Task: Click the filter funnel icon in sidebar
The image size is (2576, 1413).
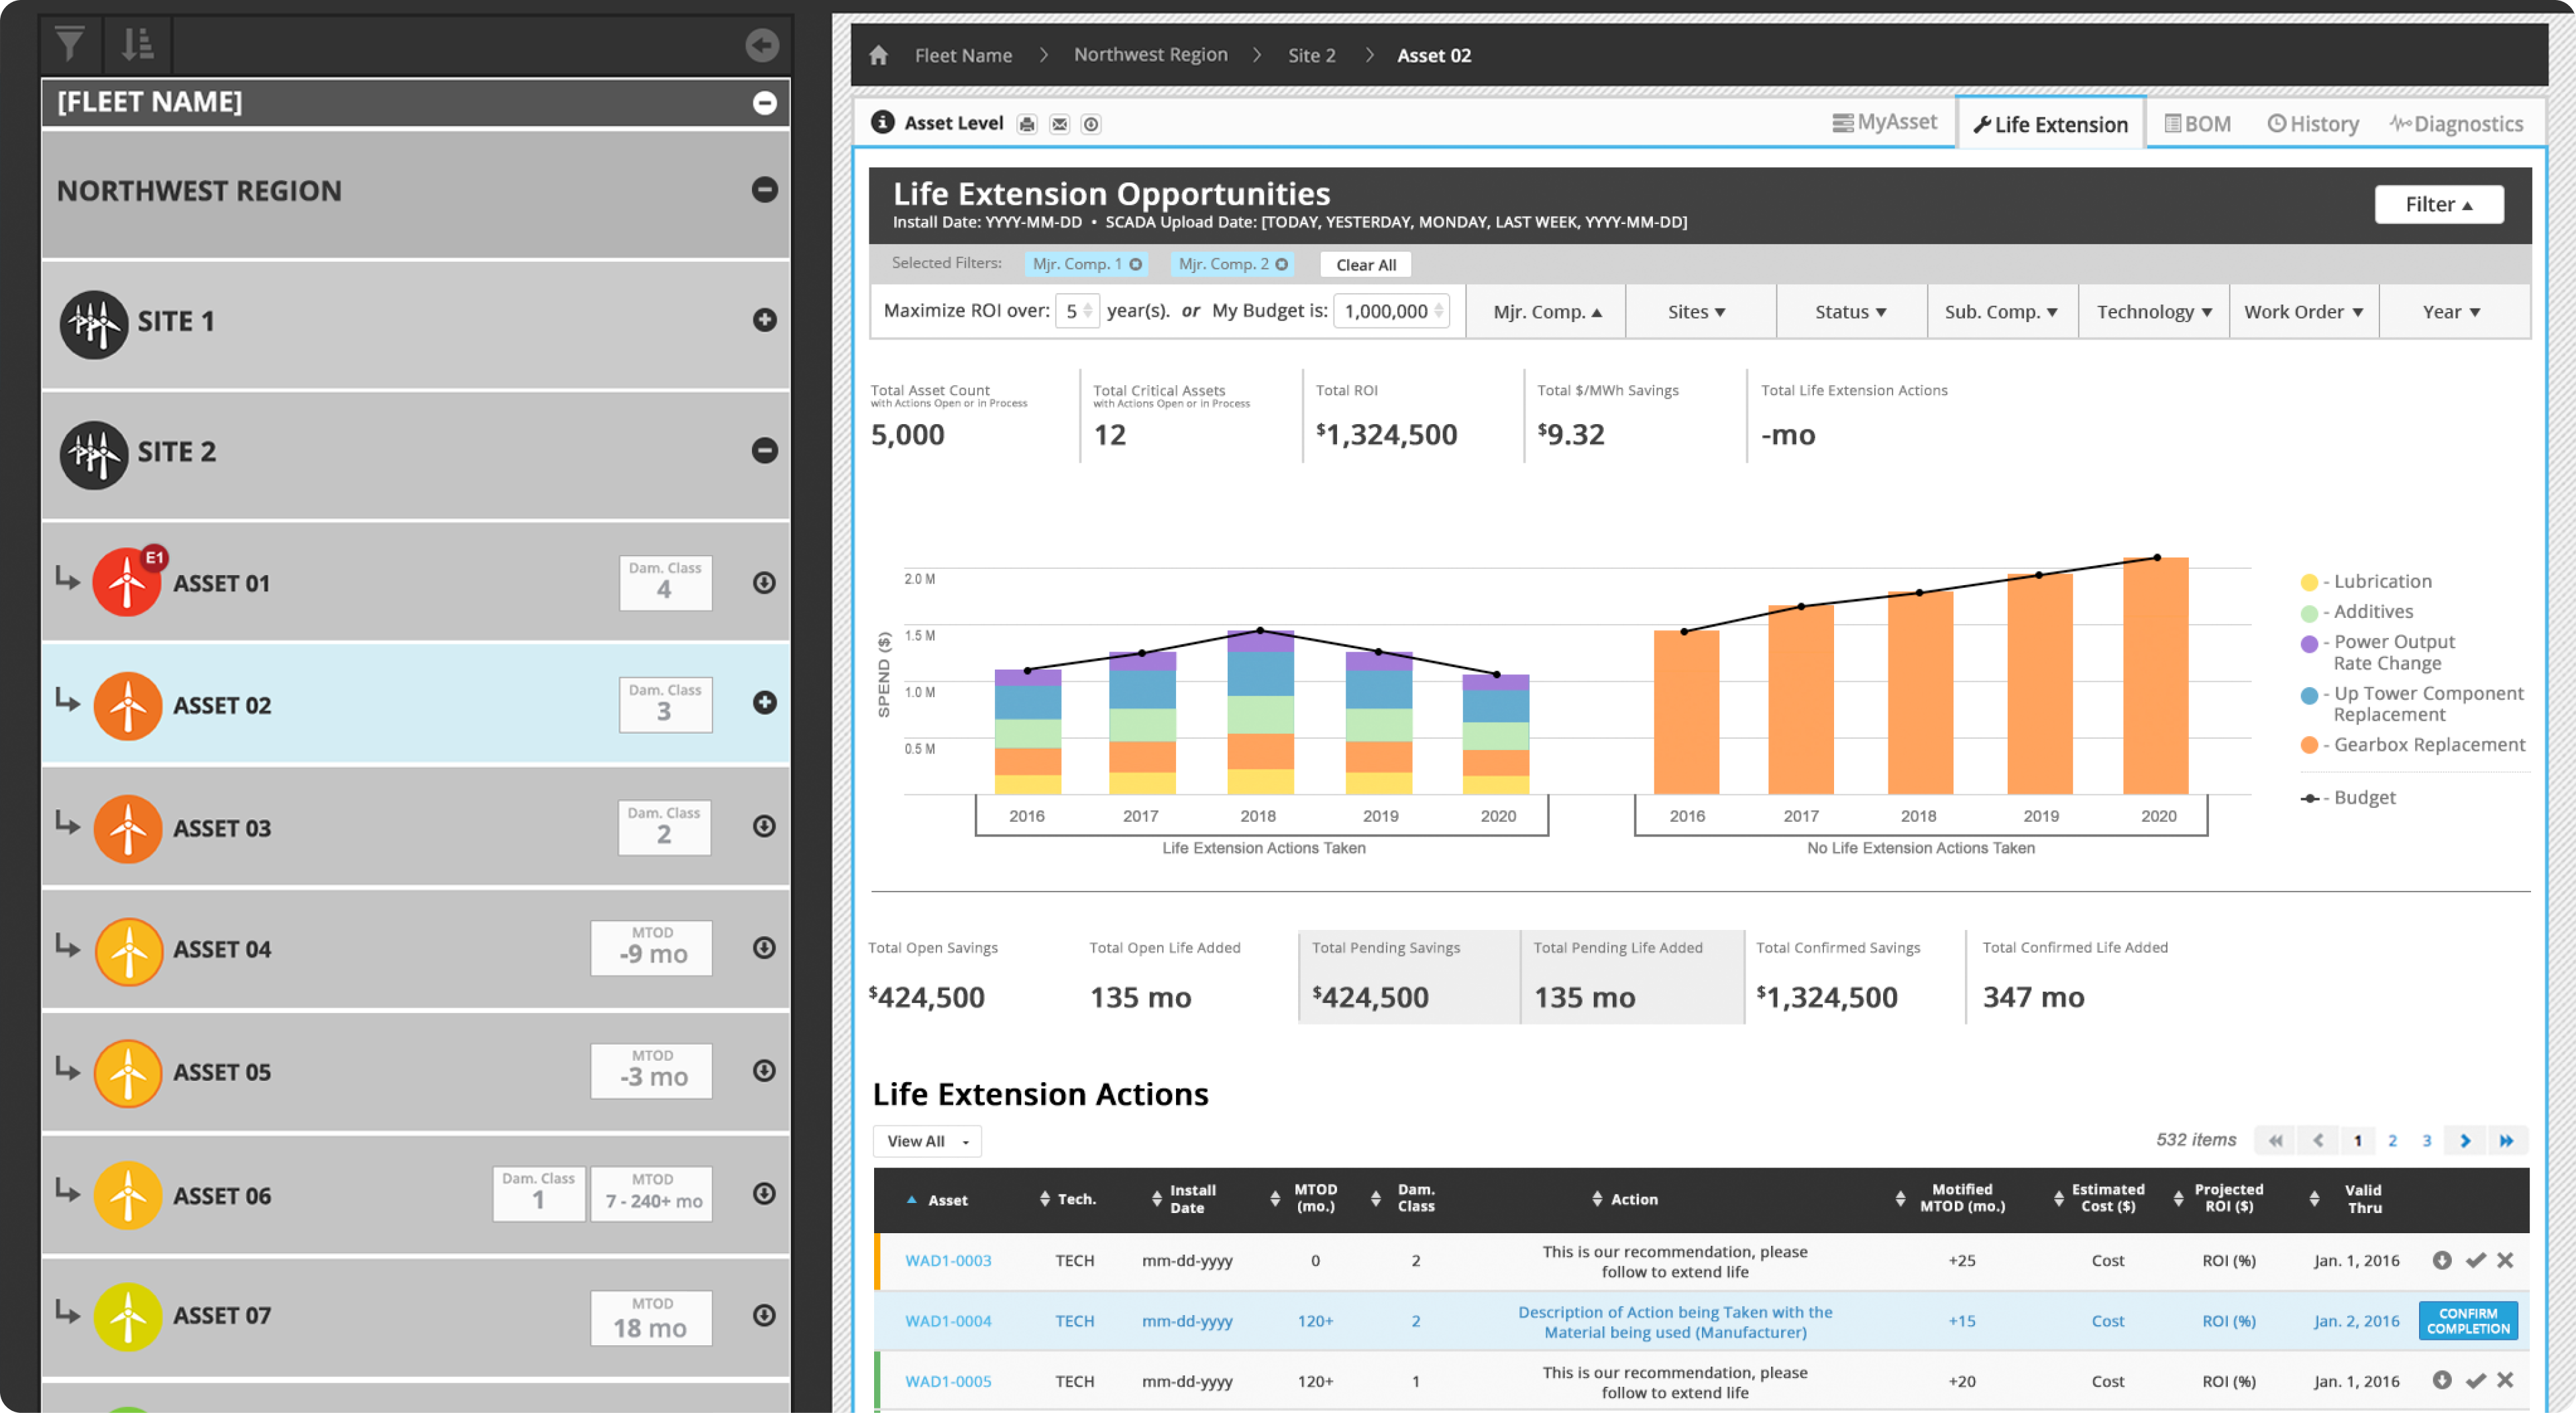Action: tap(69, 44)
